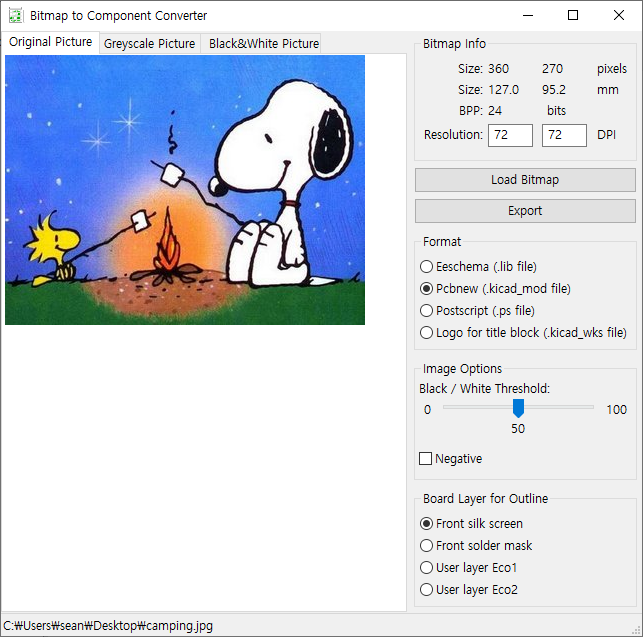Click the mm height value 95.2
The width and height of the screenshot is (643, 637).
click(x=554, y=90)
